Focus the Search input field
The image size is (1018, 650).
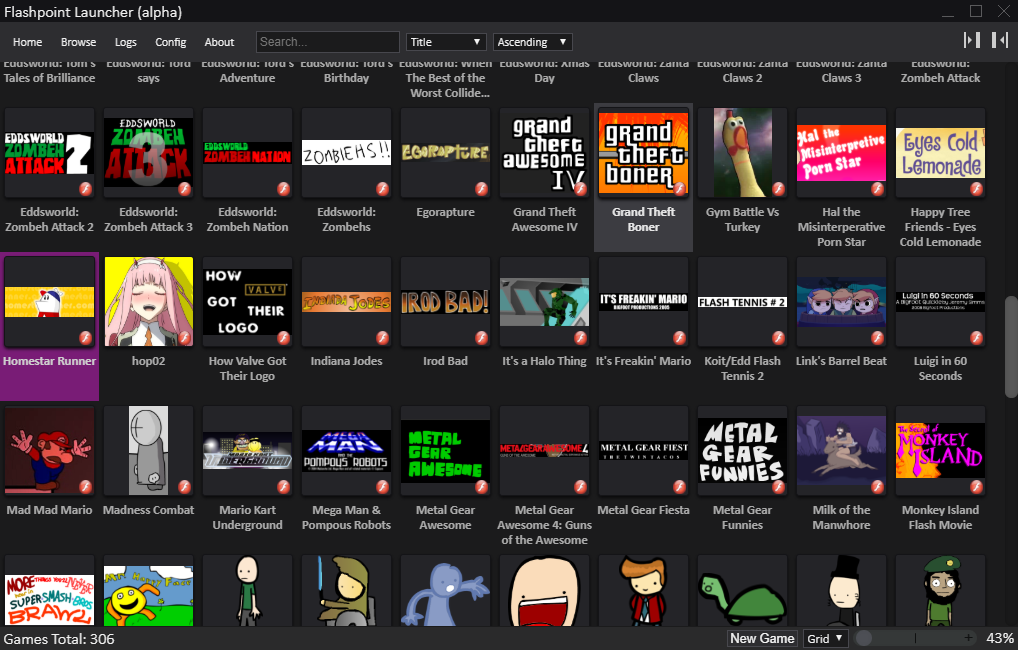pyautogui.click(x=327, y=42)
